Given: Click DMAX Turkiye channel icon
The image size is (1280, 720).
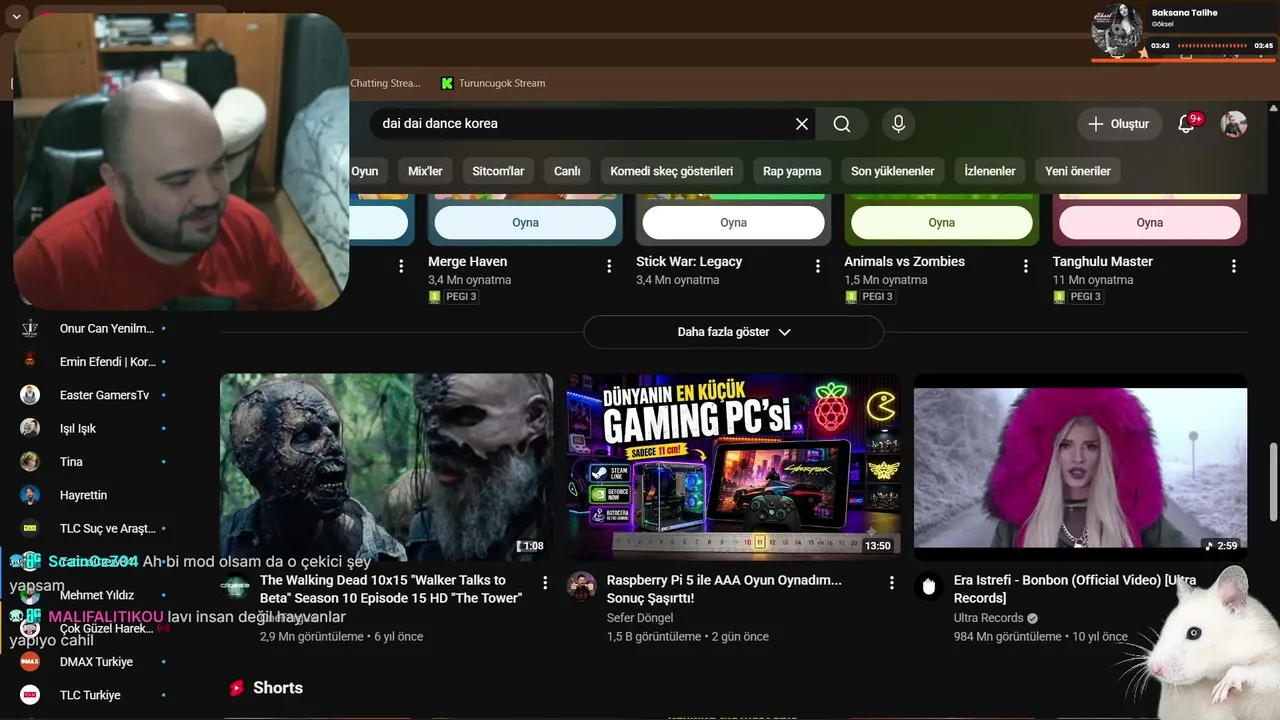Looking at the screenshot, I should pyautogui.click(x=30, y=661).
